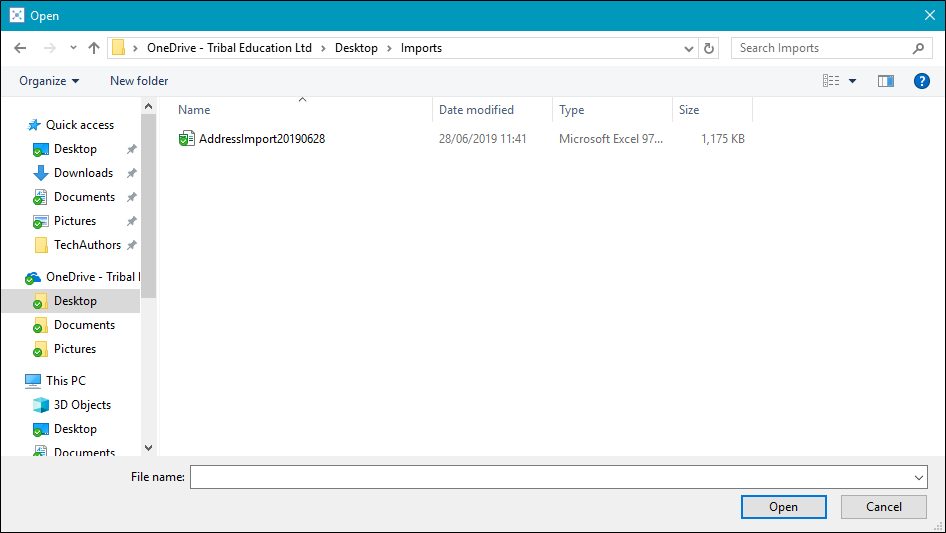Open Pictures under OneDrive
Screen dimensions: 946x533
(75, 349)
